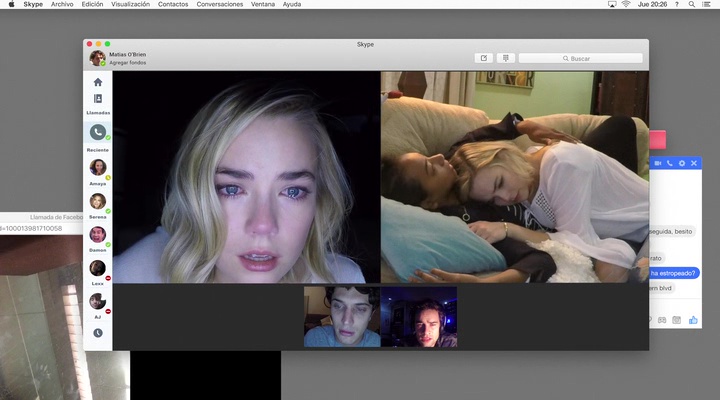720x400 pixels.
Task: Click the Reciente sidebar label
Action: click(98, 150)
